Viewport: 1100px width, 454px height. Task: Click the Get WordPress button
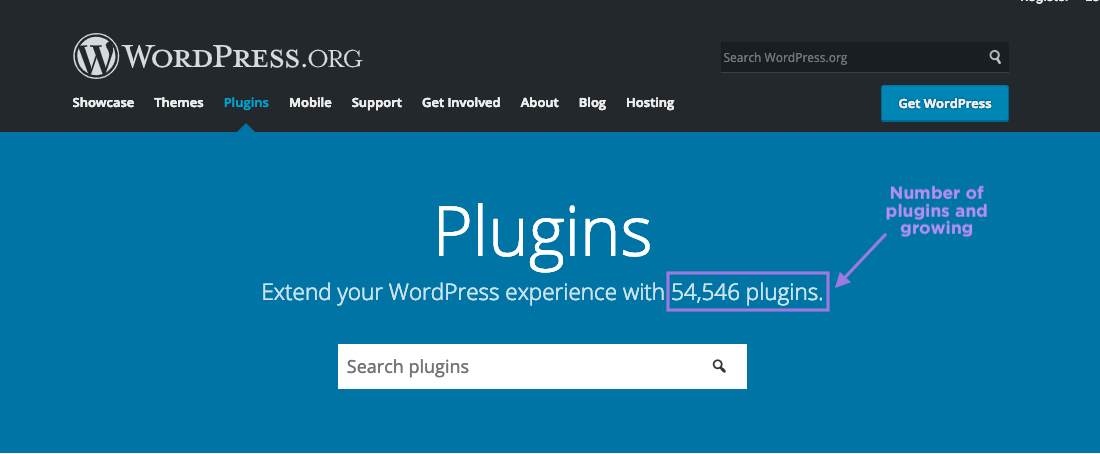pos(945,103)
